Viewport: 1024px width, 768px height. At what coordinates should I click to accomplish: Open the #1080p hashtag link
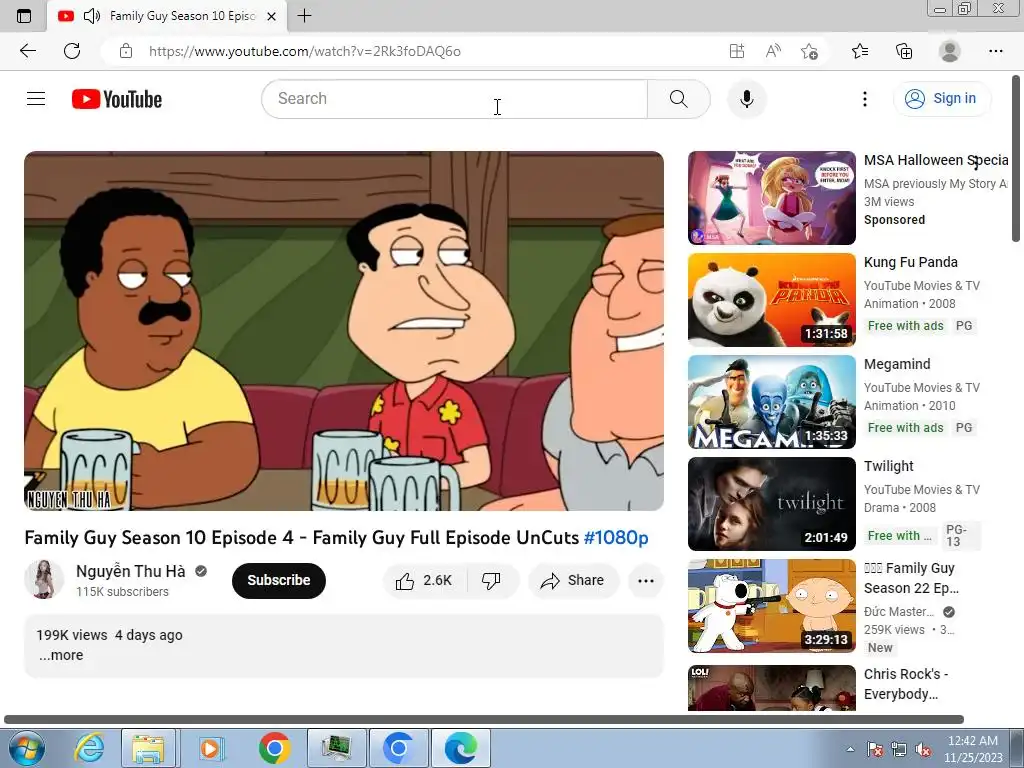click(616, 537)
